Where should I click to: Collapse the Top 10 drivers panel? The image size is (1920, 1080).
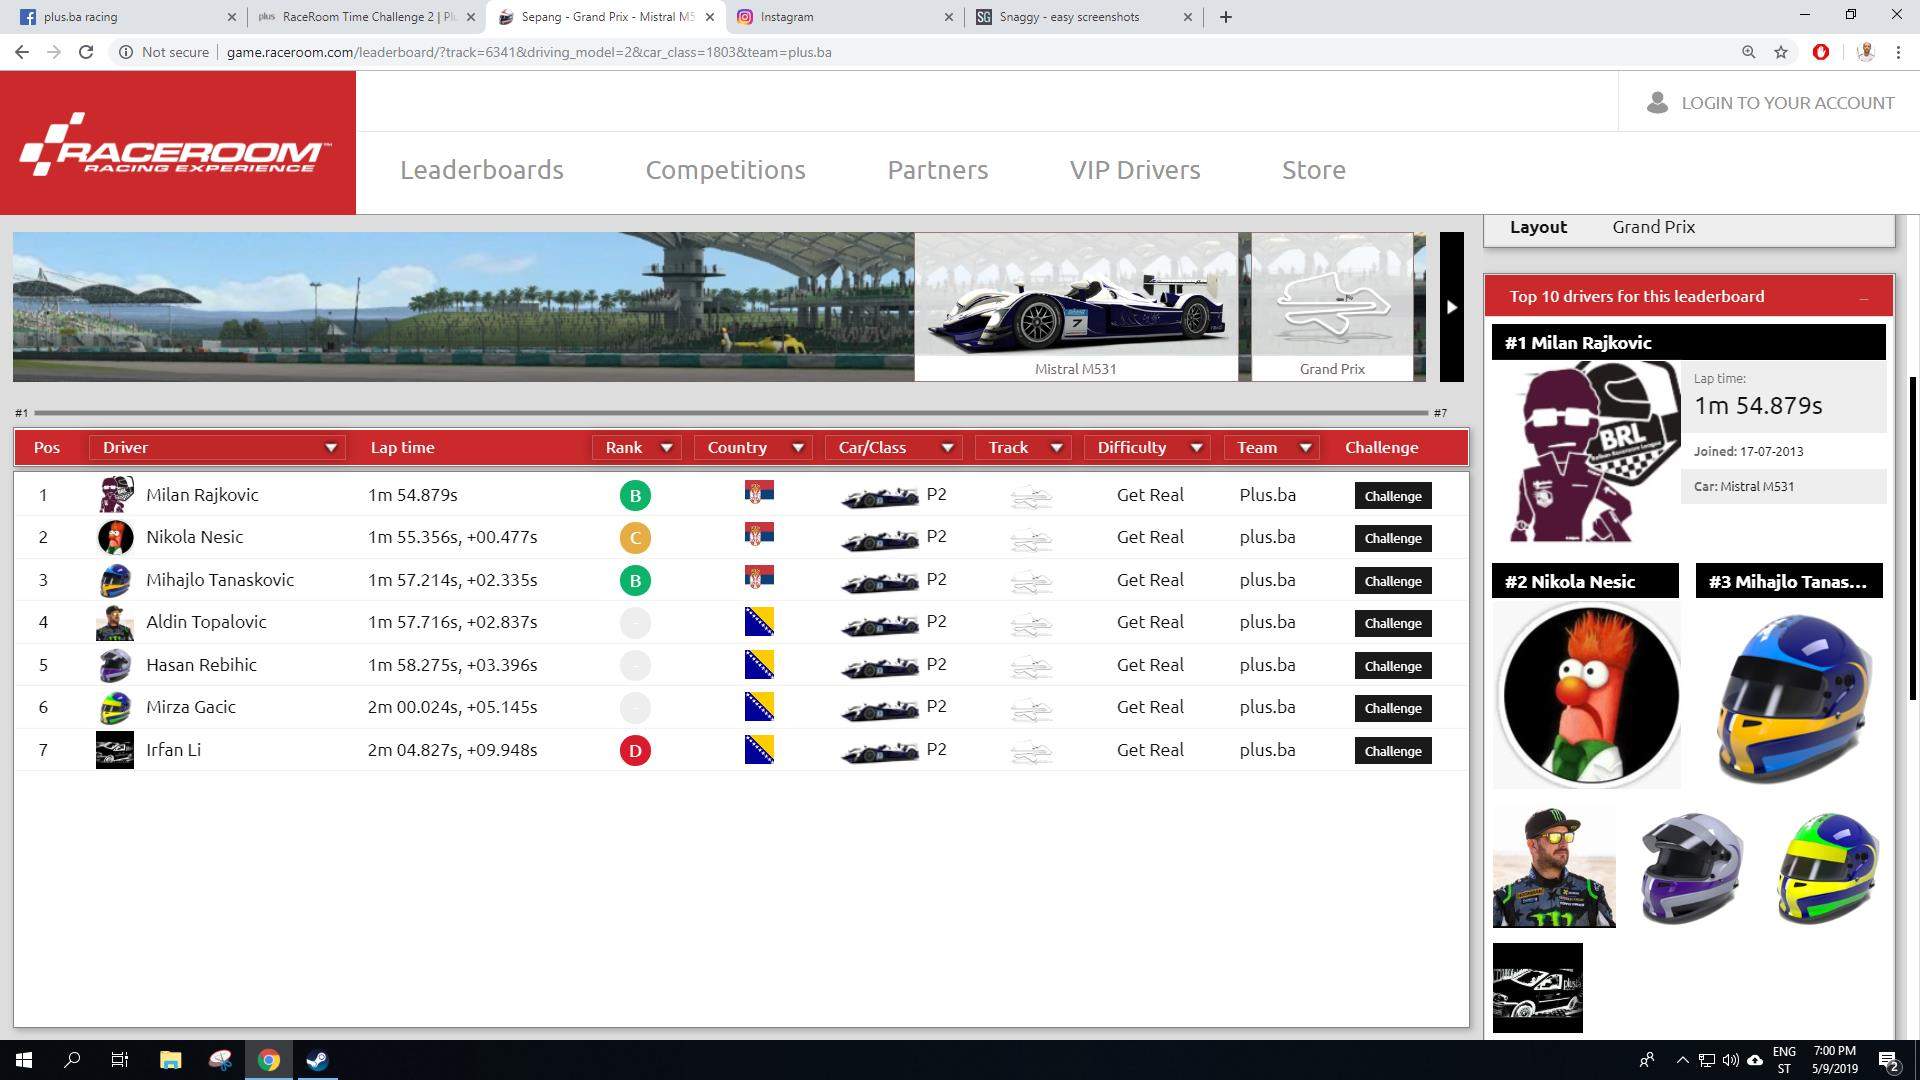[x=1863, y=297]
